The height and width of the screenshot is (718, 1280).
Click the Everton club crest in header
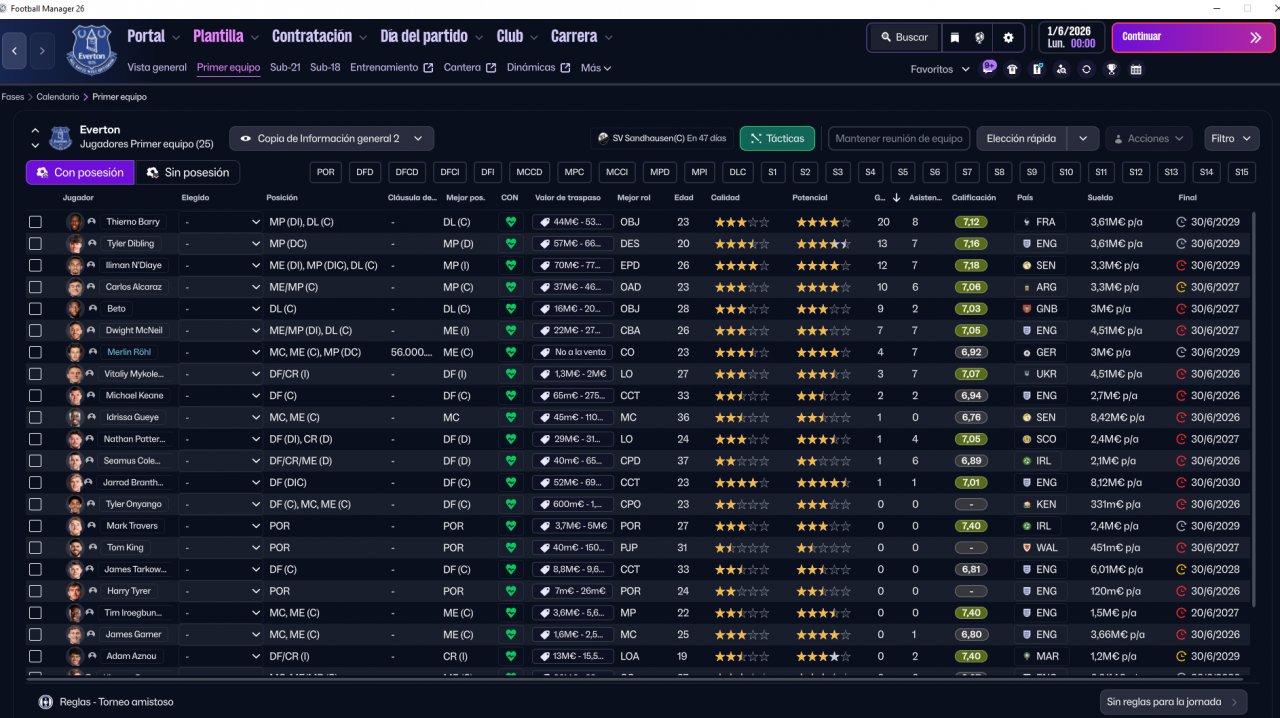click(x=92, y=49)
